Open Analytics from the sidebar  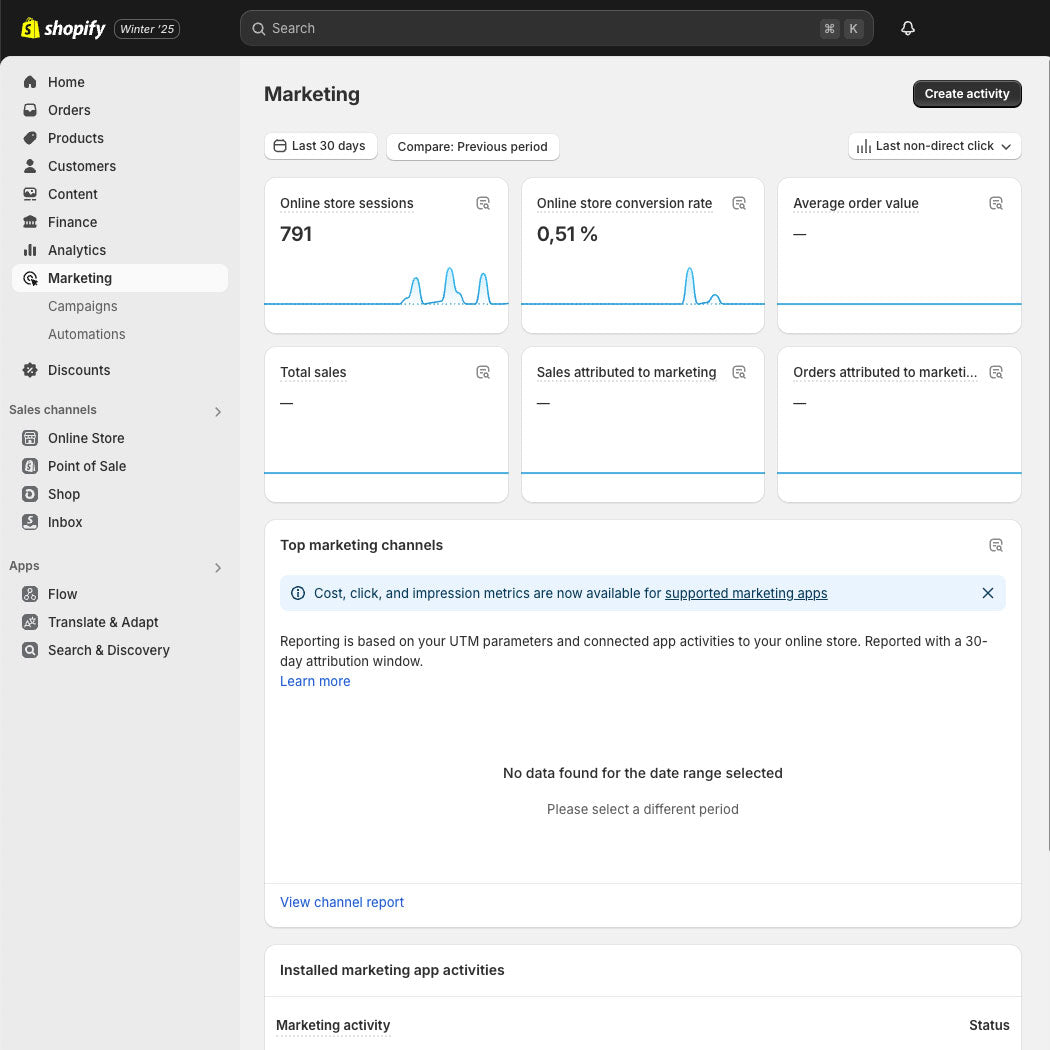pos(77,250)
